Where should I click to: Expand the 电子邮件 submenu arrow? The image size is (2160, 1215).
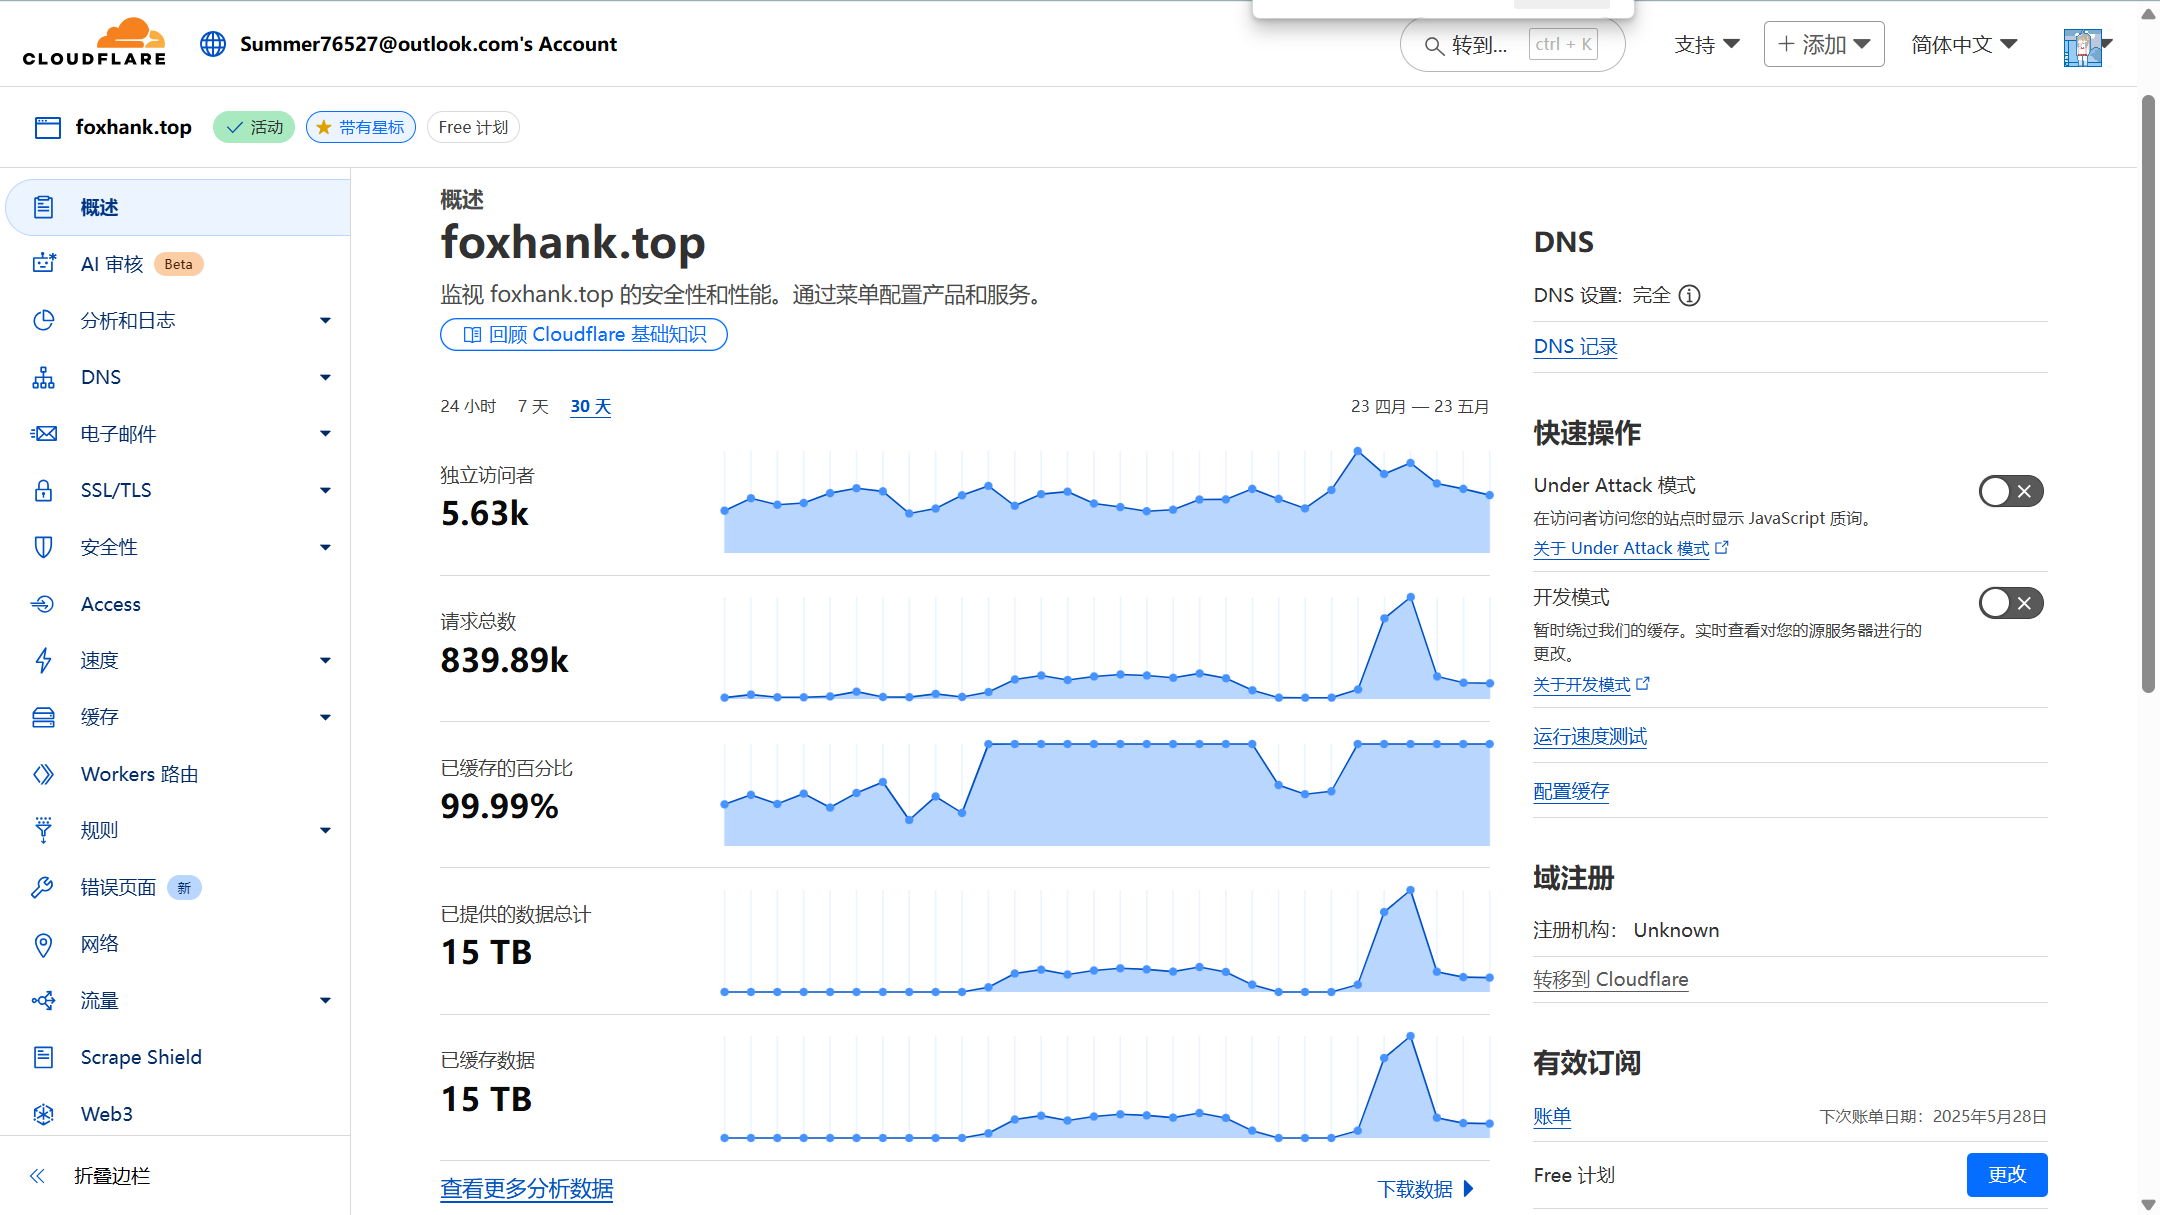[325, 433]
